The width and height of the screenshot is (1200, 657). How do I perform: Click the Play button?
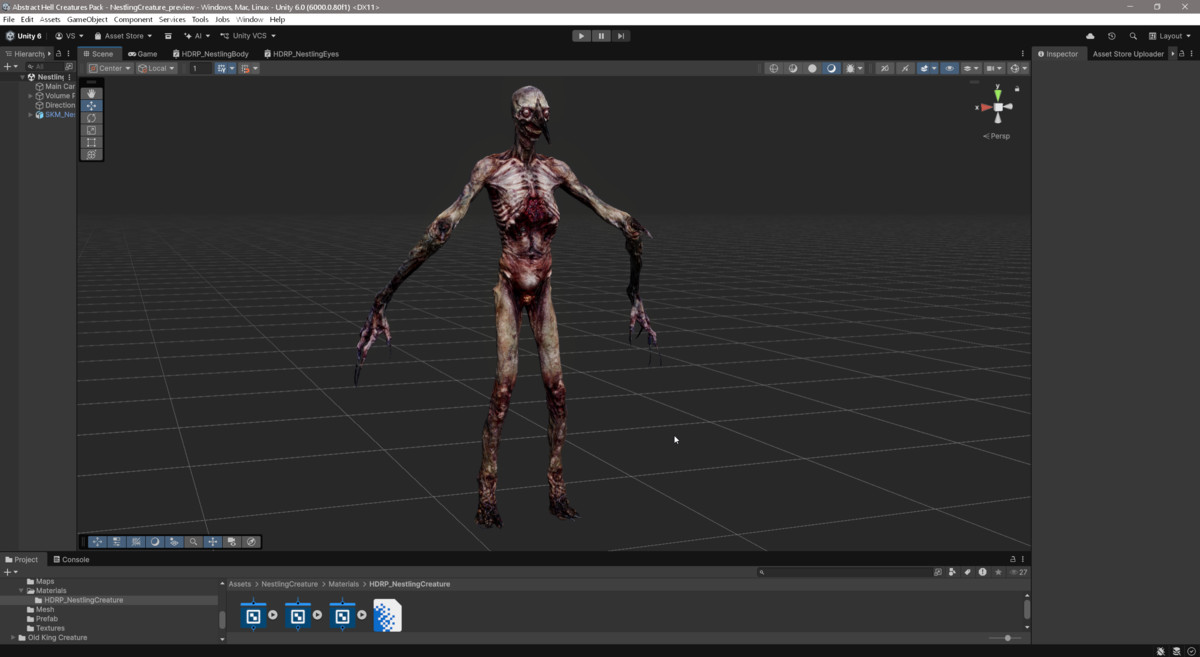tap(581, 36)
